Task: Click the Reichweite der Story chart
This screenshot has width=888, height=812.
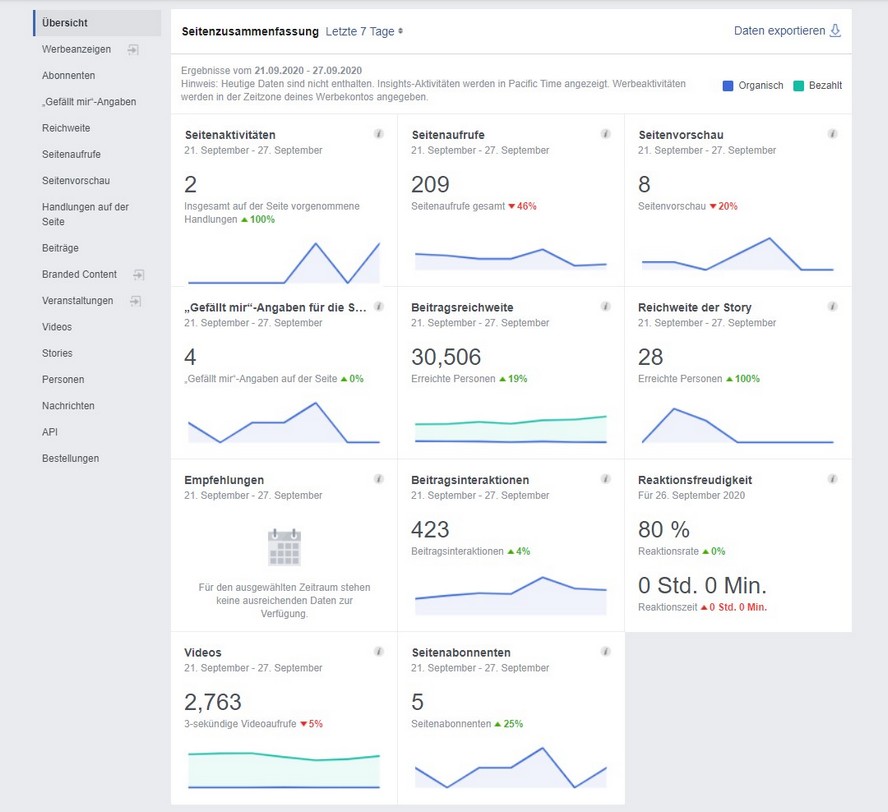Action: coord(737,425)
